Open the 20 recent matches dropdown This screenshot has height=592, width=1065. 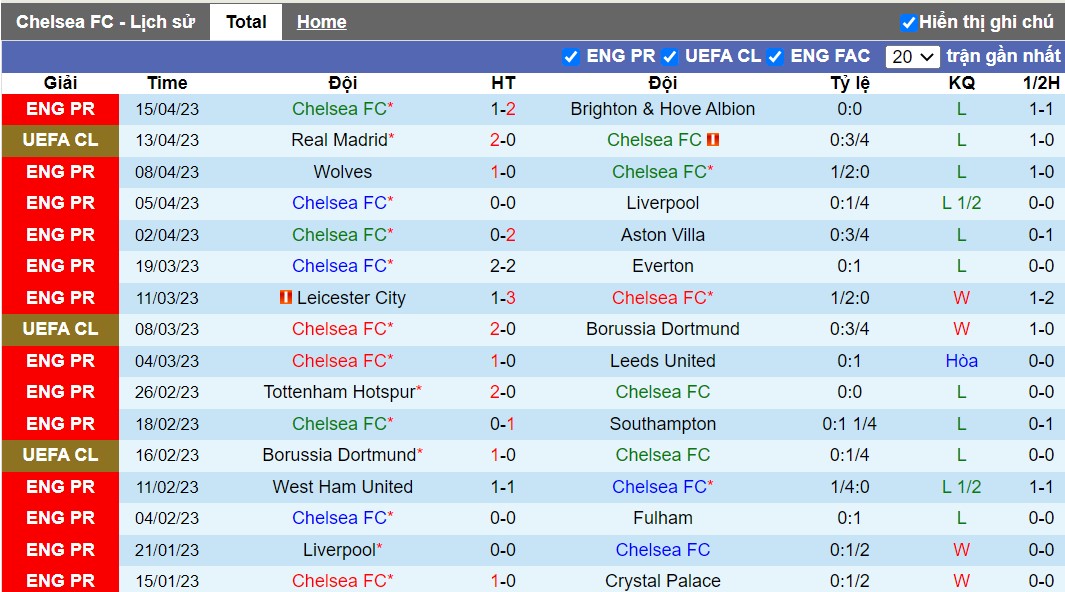(x=912, y=56)
